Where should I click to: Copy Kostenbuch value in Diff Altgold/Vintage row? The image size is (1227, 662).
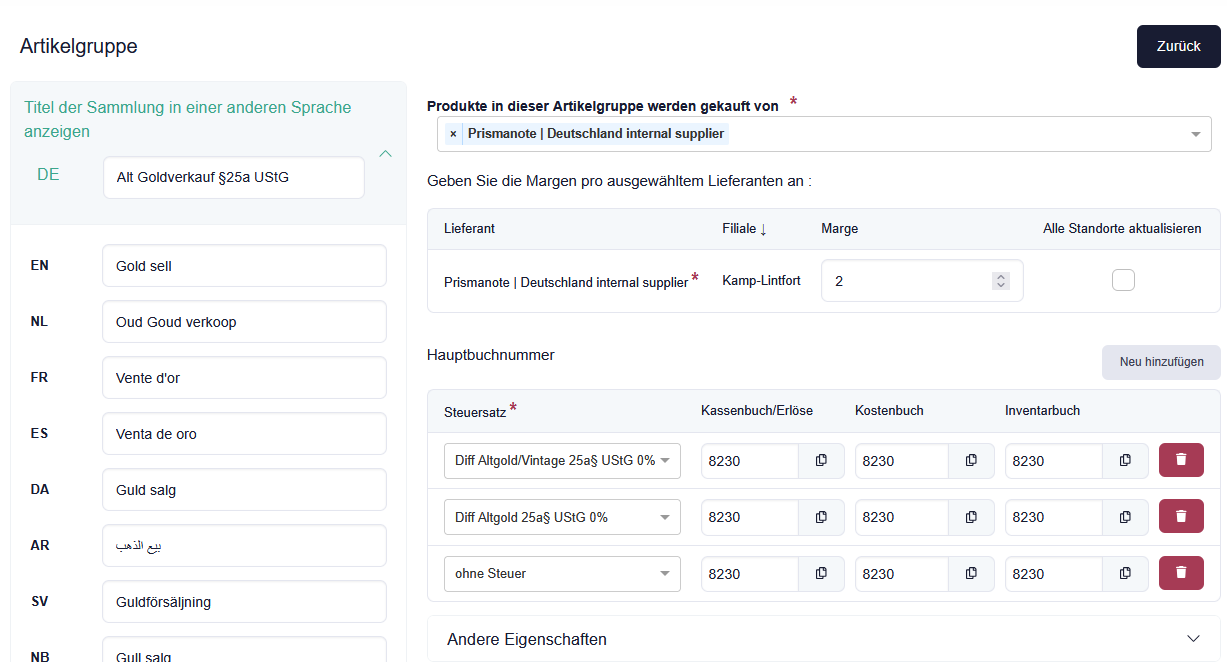971,460
